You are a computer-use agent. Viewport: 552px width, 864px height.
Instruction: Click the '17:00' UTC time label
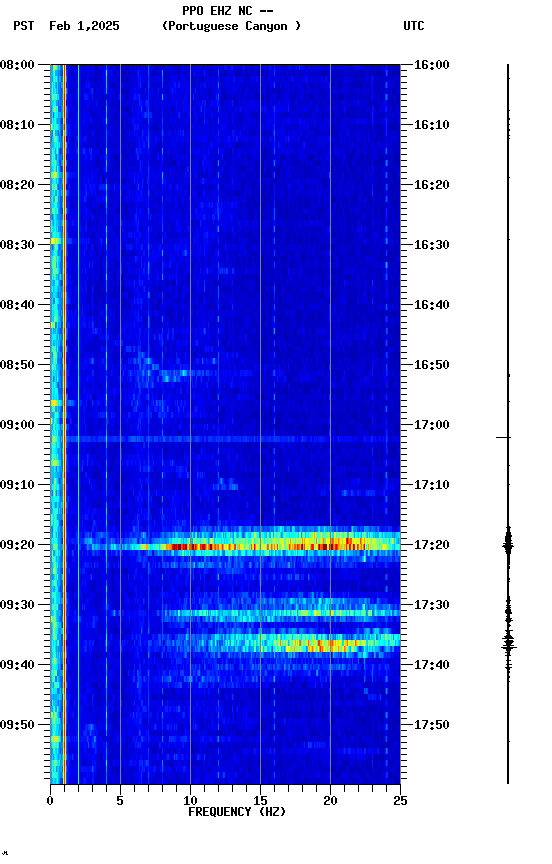tap(432, 425)
